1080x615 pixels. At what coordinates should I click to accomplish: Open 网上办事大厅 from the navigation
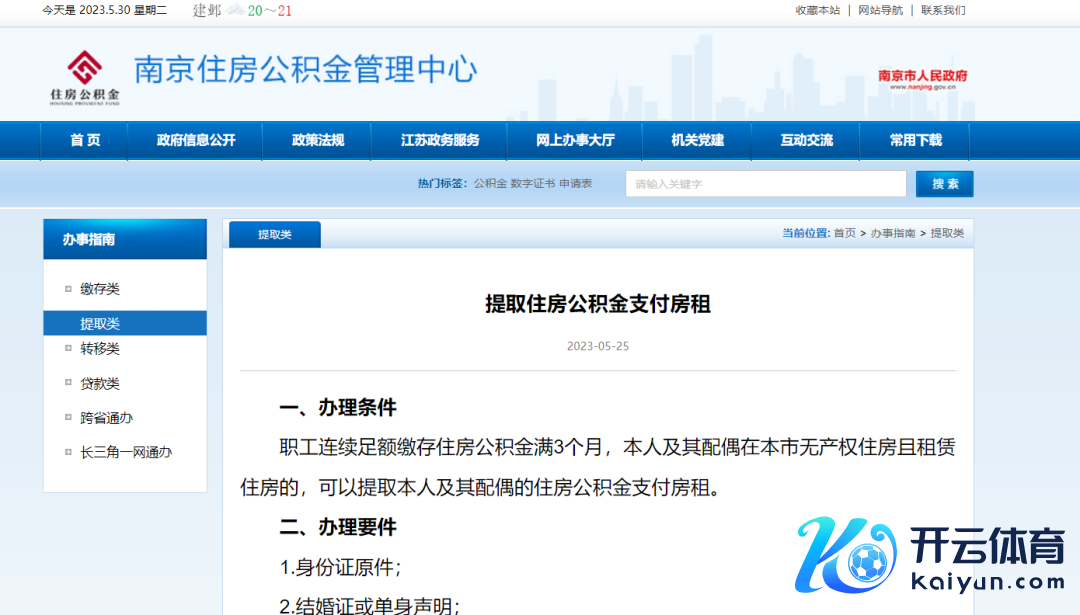click(x=575, y=141)
